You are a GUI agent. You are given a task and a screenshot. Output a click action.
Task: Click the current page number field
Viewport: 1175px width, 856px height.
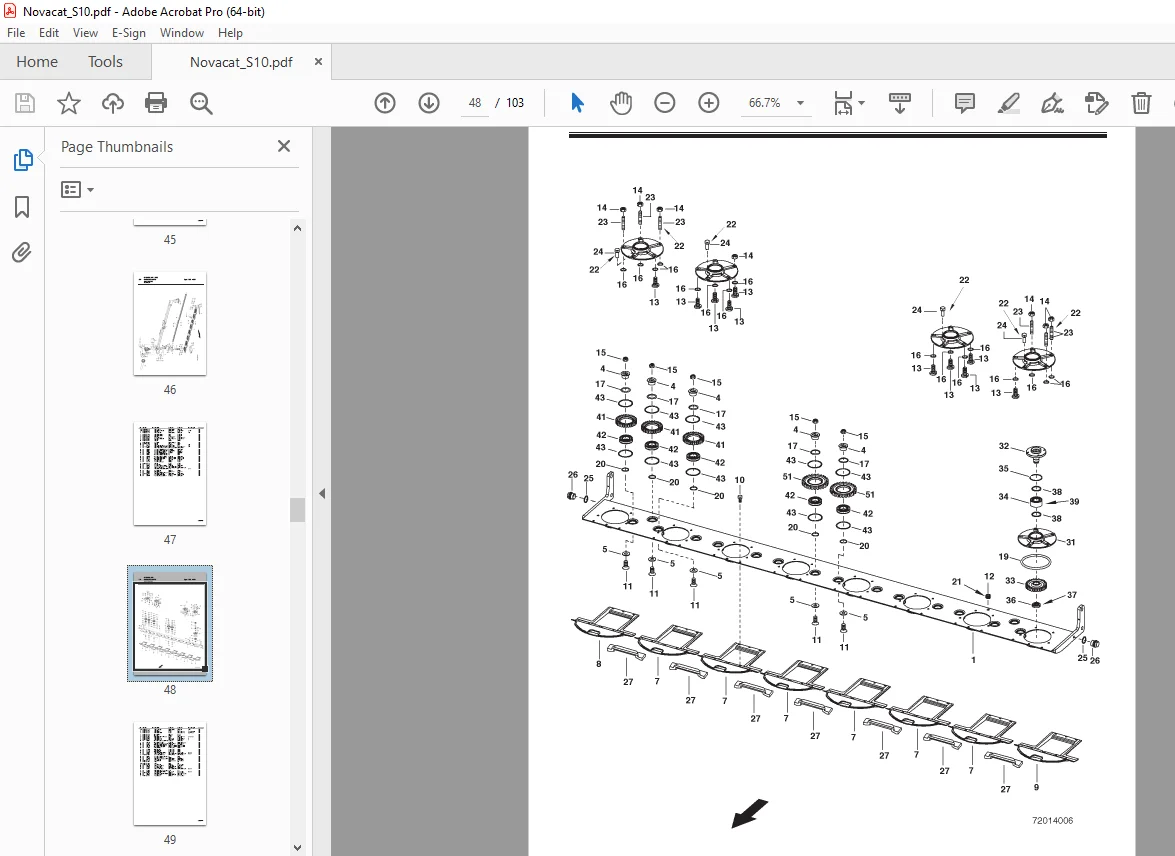click(474, 103)
